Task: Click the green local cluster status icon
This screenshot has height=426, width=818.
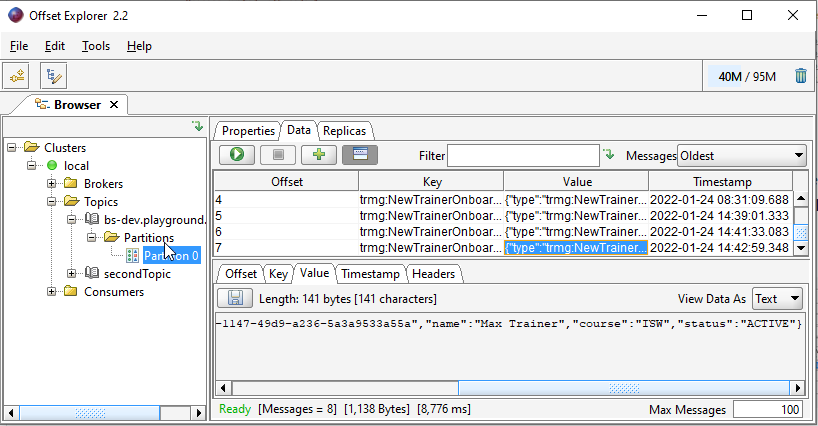Action: pyautogui.click(x=52, y=165)
